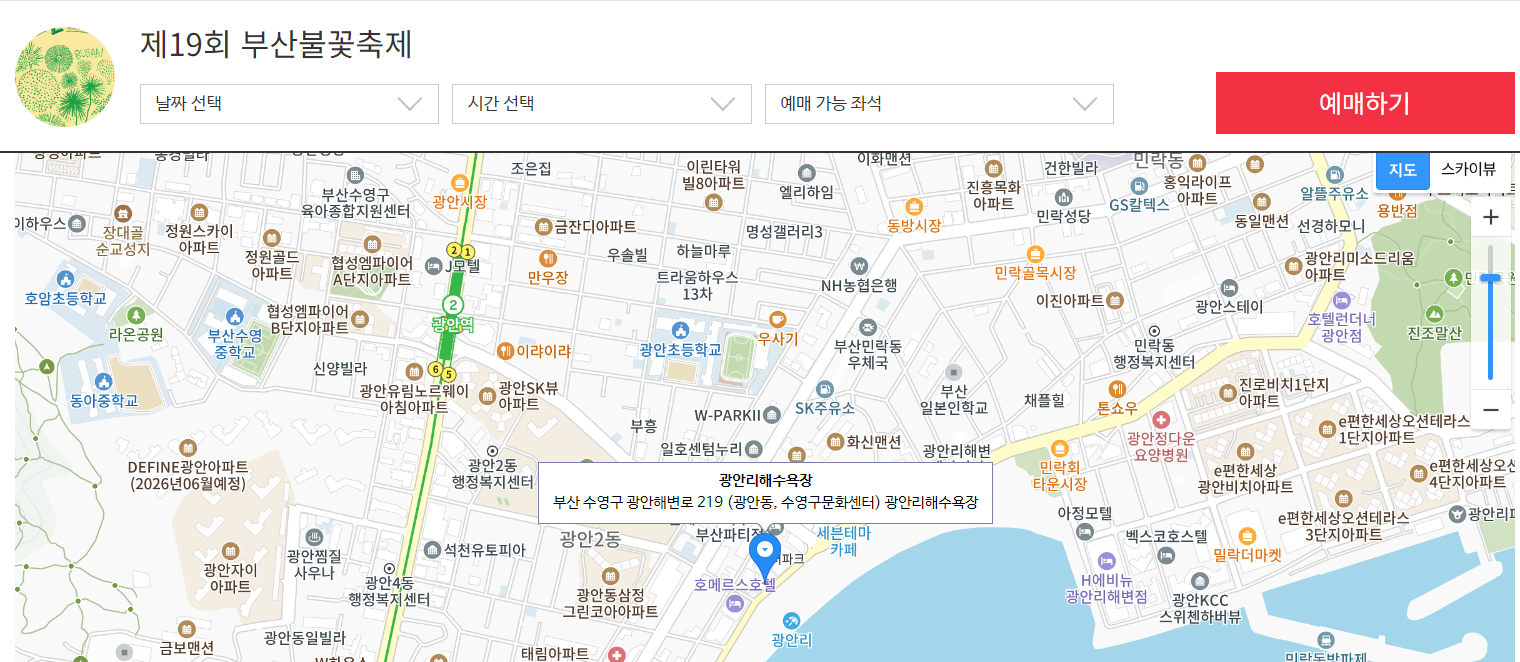Click the 금잔디아파트 apartment icon
The height and width of the screenshot is (662, 1520).
coord(543,227)
